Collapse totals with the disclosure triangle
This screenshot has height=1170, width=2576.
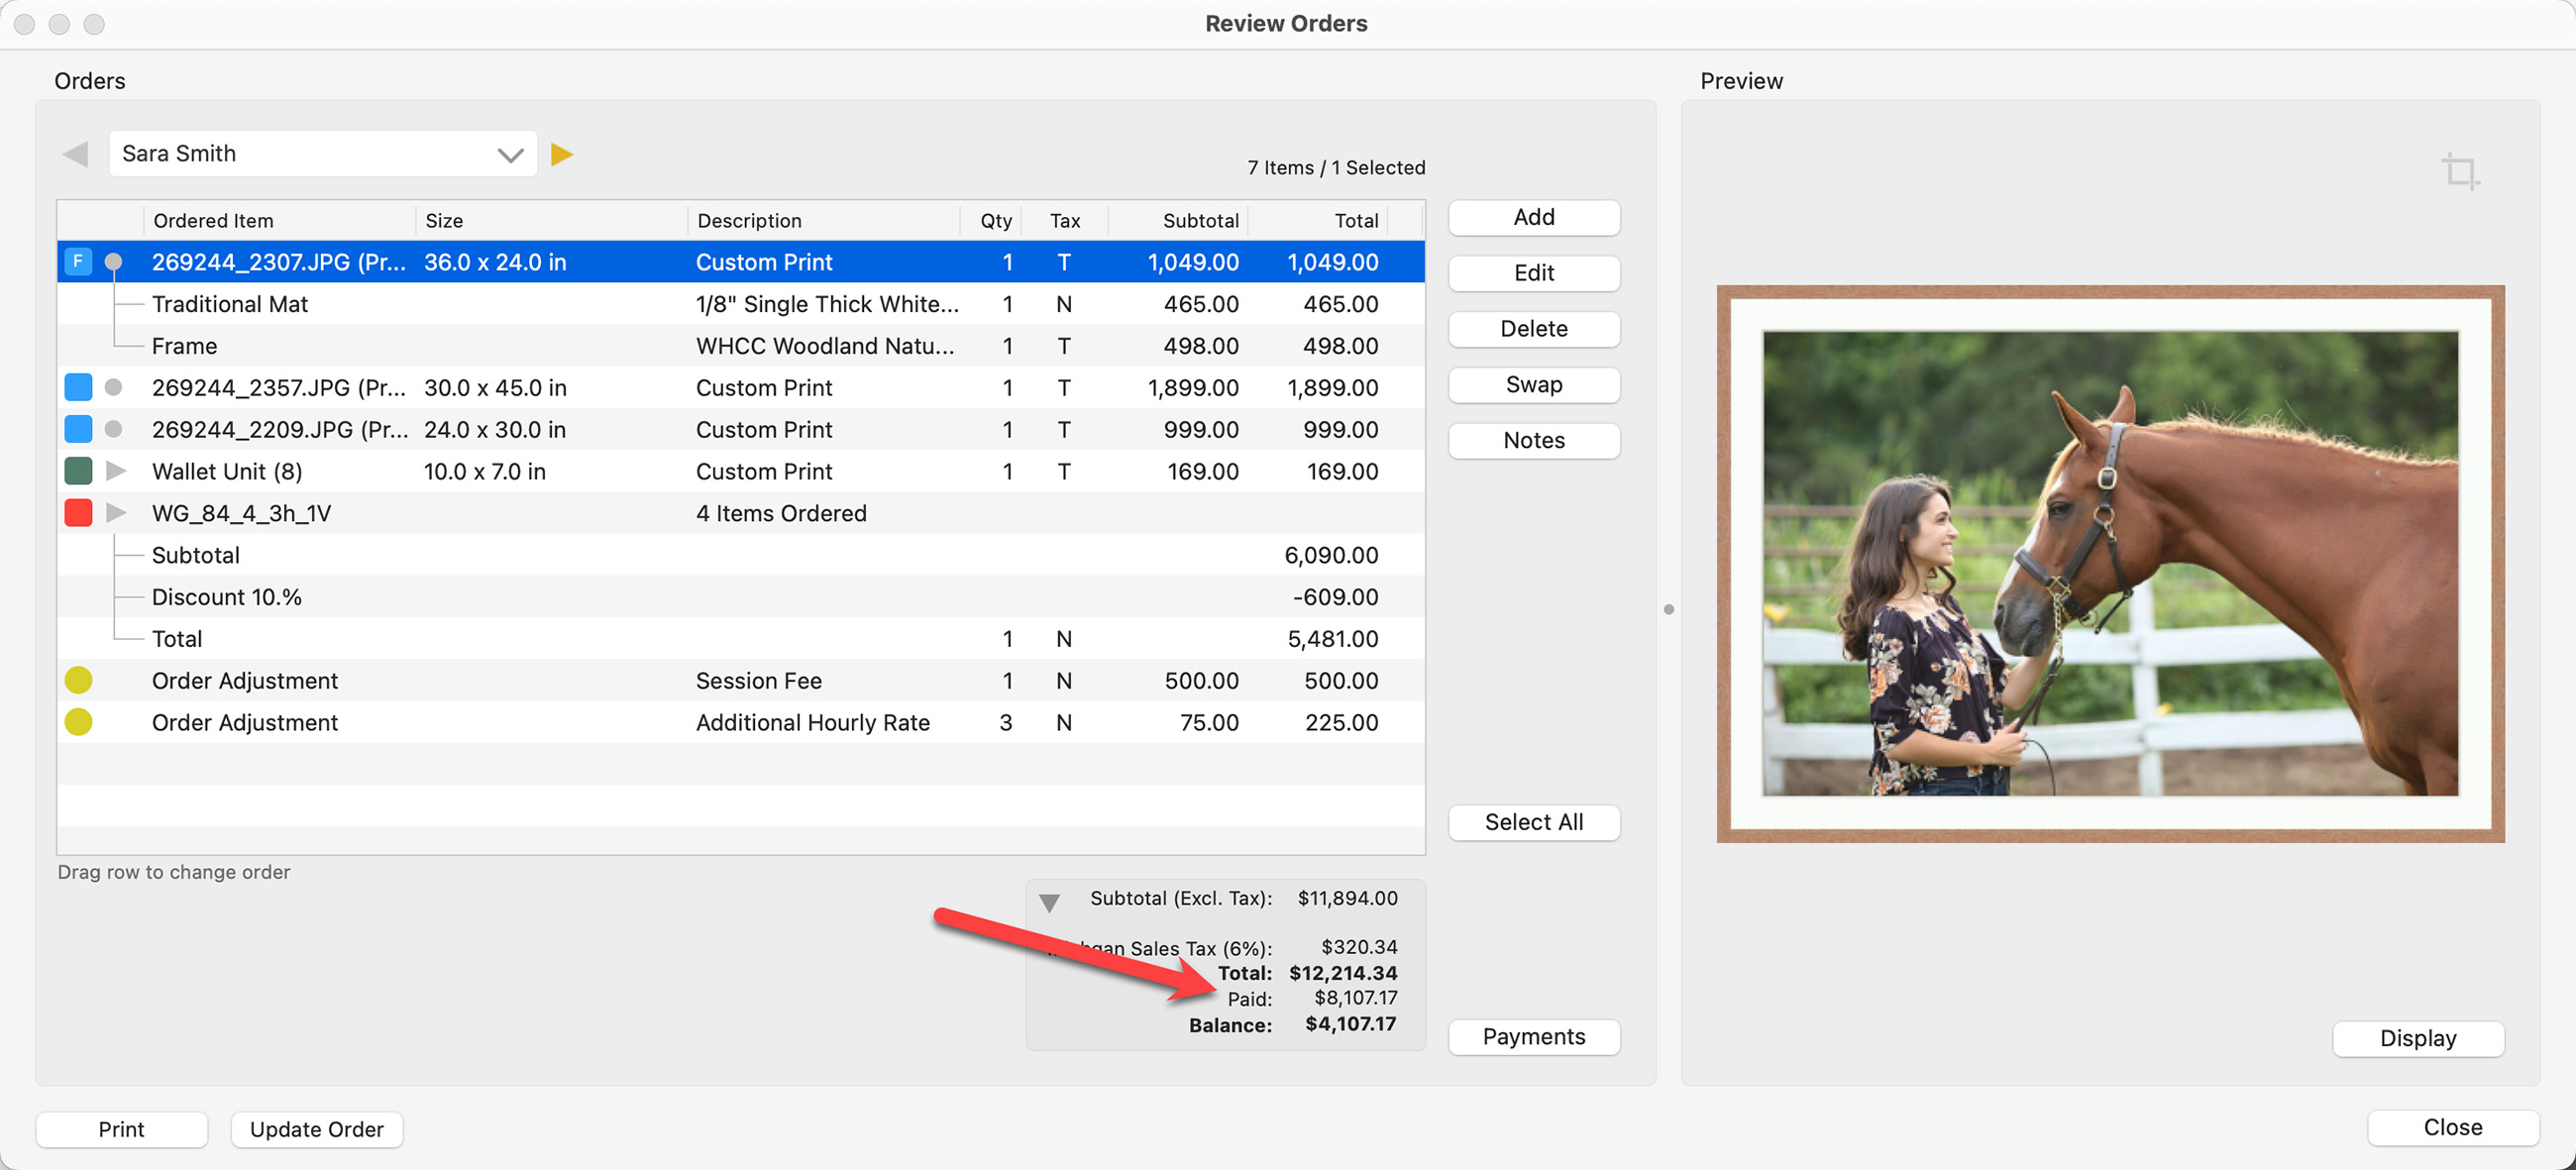coord(1049,903)
